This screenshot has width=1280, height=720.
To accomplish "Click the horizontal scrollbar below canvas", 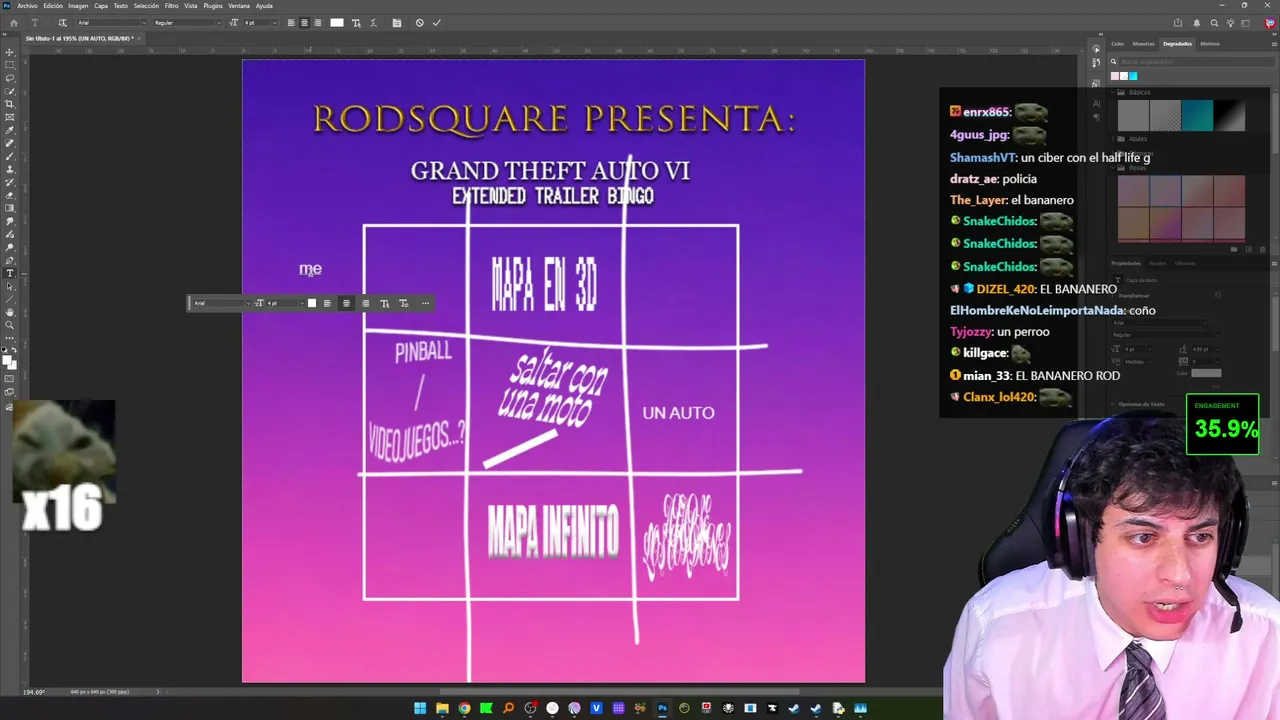I will tap(620, 691).
